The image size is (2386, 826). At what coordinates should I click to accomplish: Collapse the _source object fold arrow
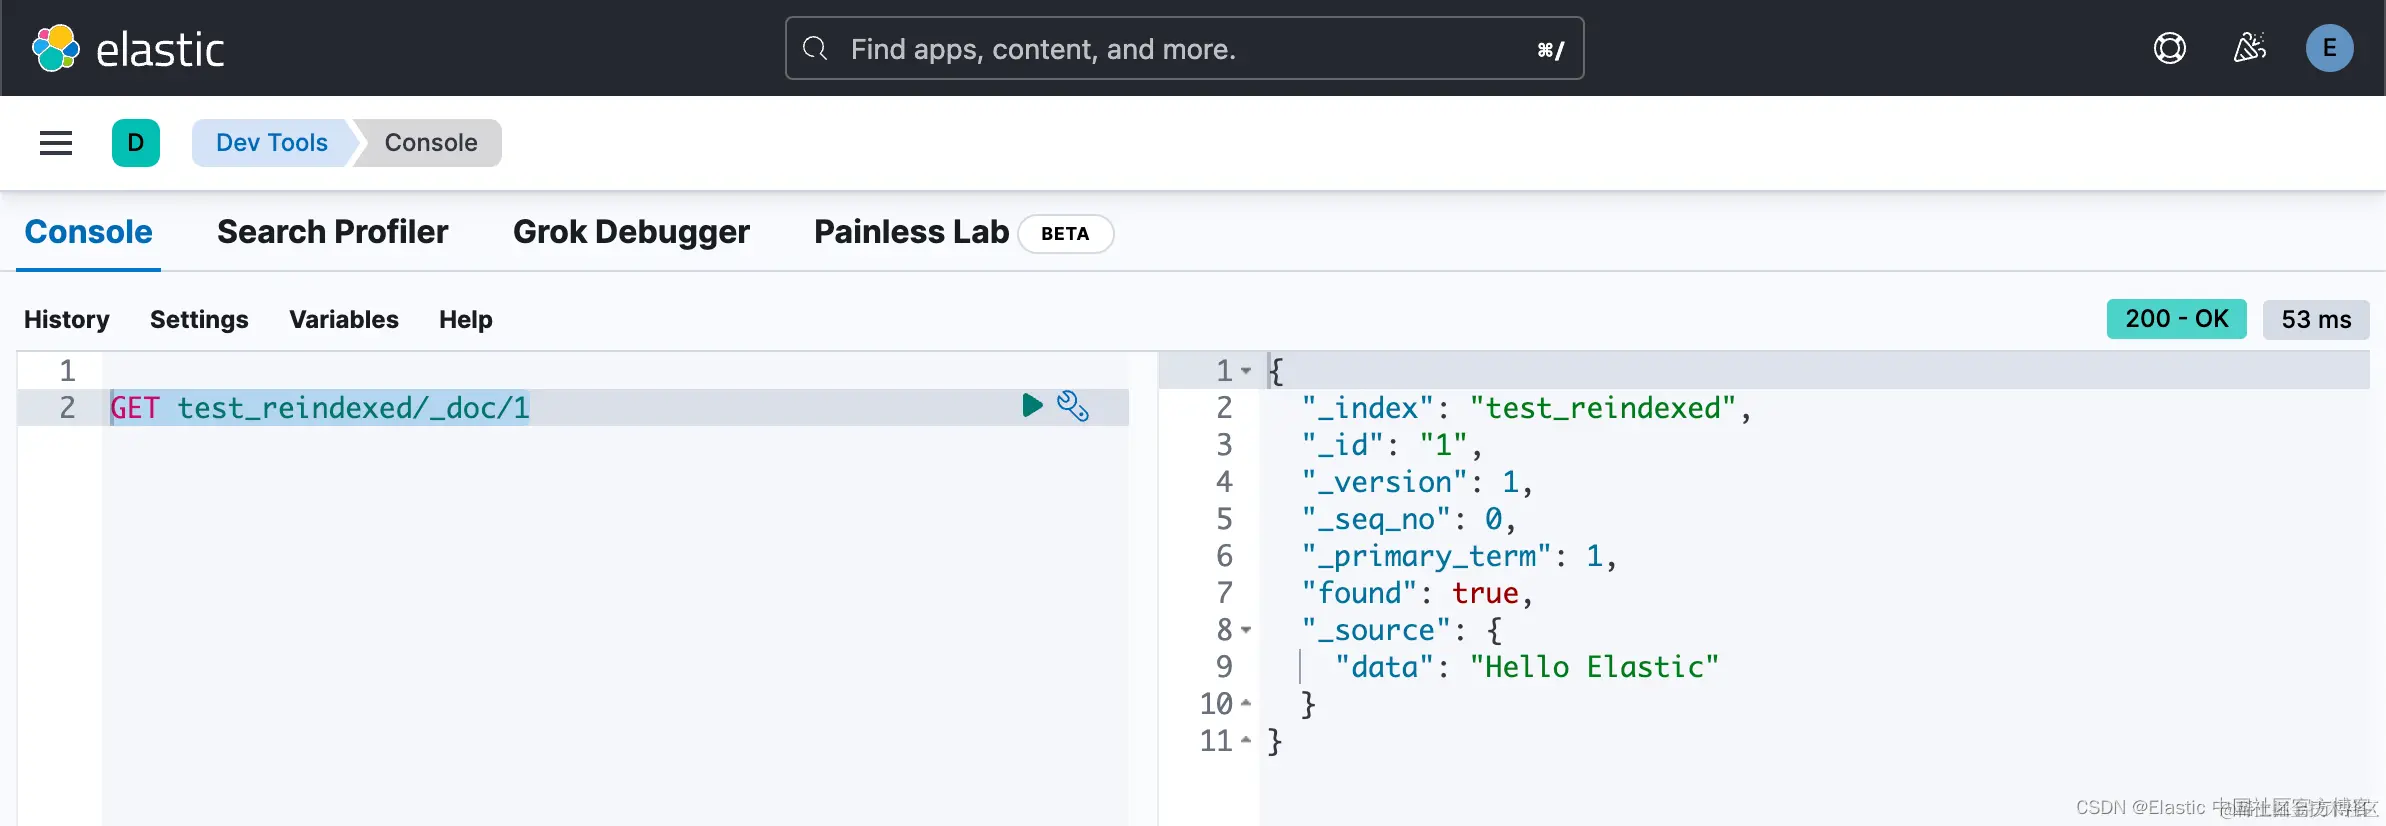[1246, 630]
